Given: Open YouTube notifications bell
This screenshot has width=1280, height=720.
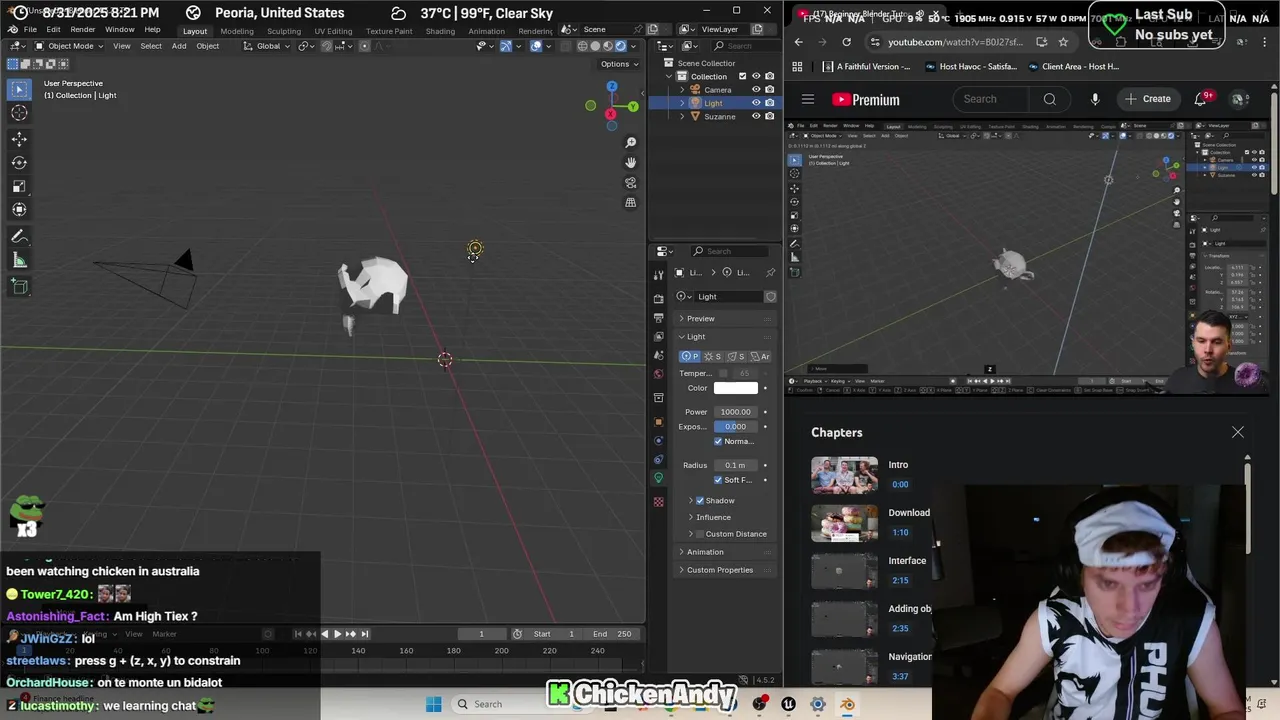Looking at the screenshot, I should coord(1201,99).
